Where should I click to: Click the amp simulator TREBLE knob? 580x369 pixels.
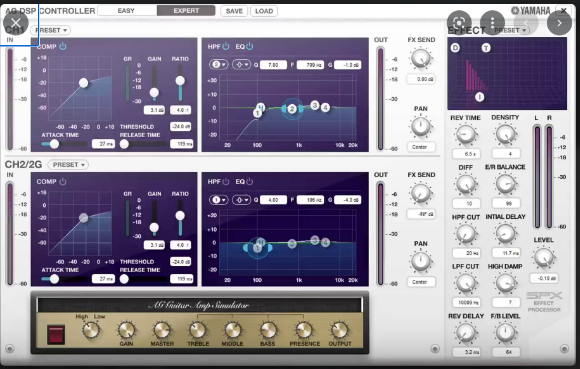click(198, 330)
